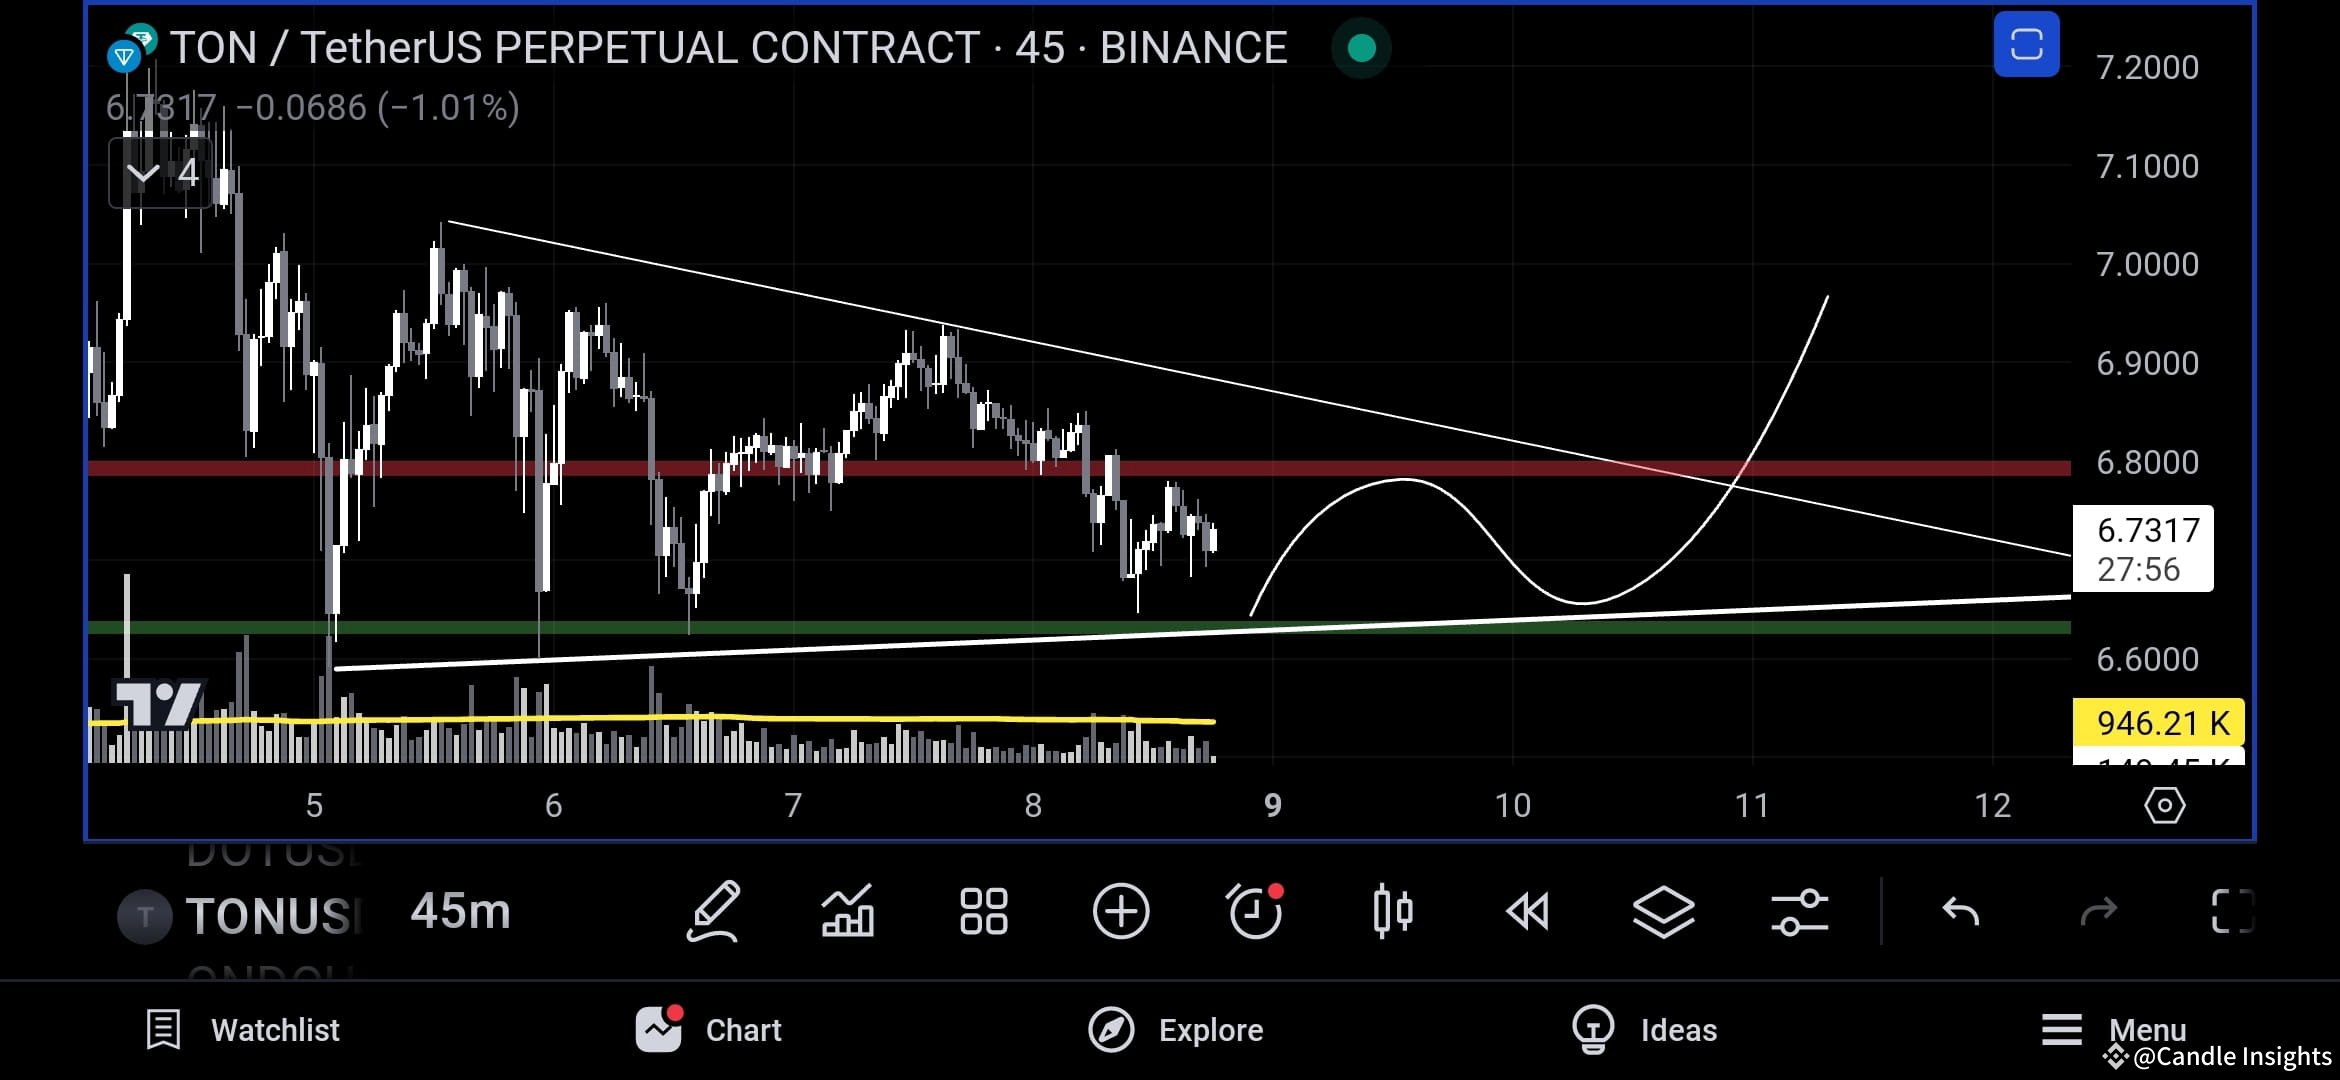Activate the bar replay rewind icon

(x=1527, y=911)
